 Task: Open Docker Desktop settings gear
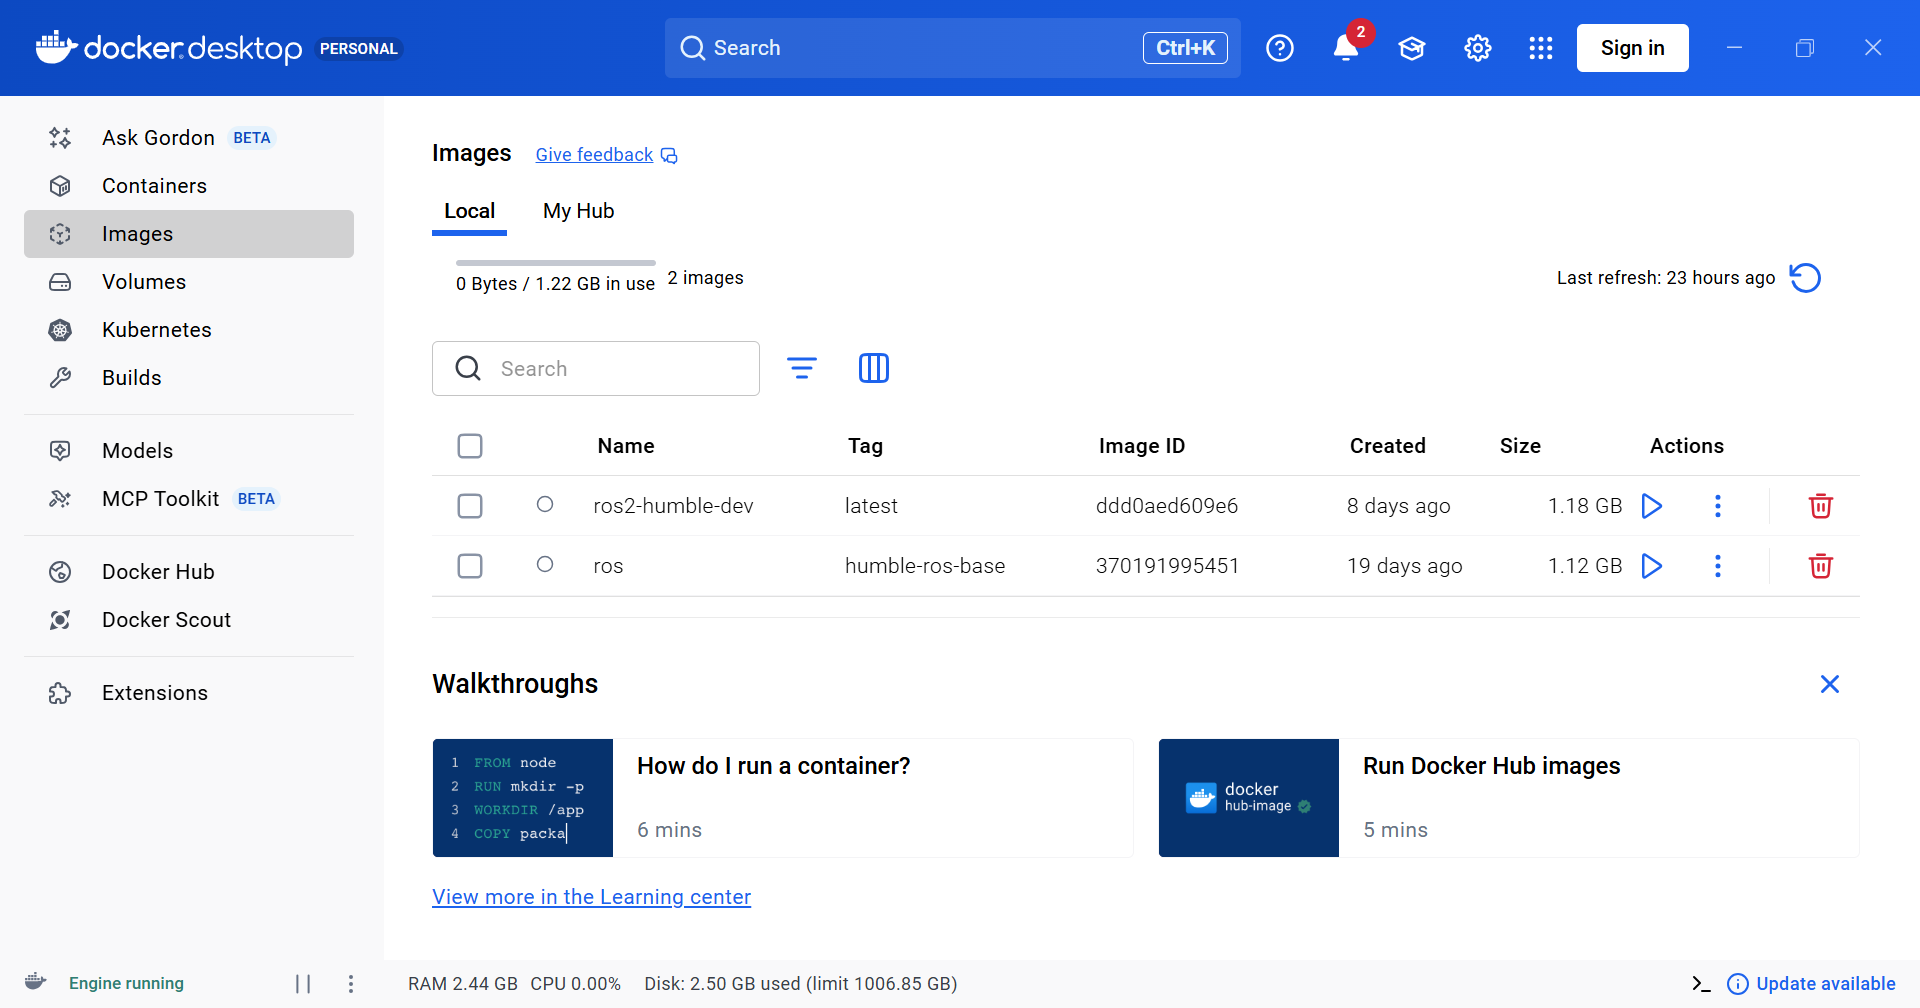1478,48
